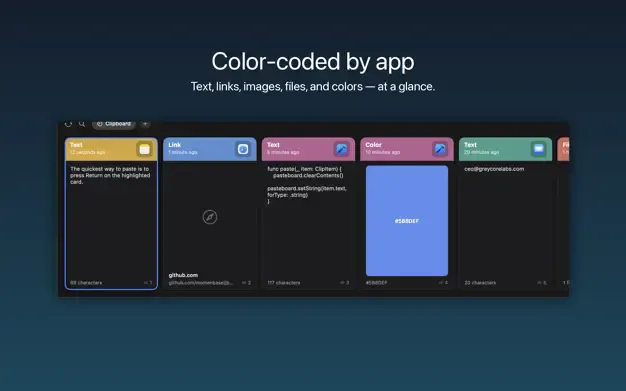Add a new pinboard with plus button
This screenshot has height=391, width=626.
click(x=145, y=124)
